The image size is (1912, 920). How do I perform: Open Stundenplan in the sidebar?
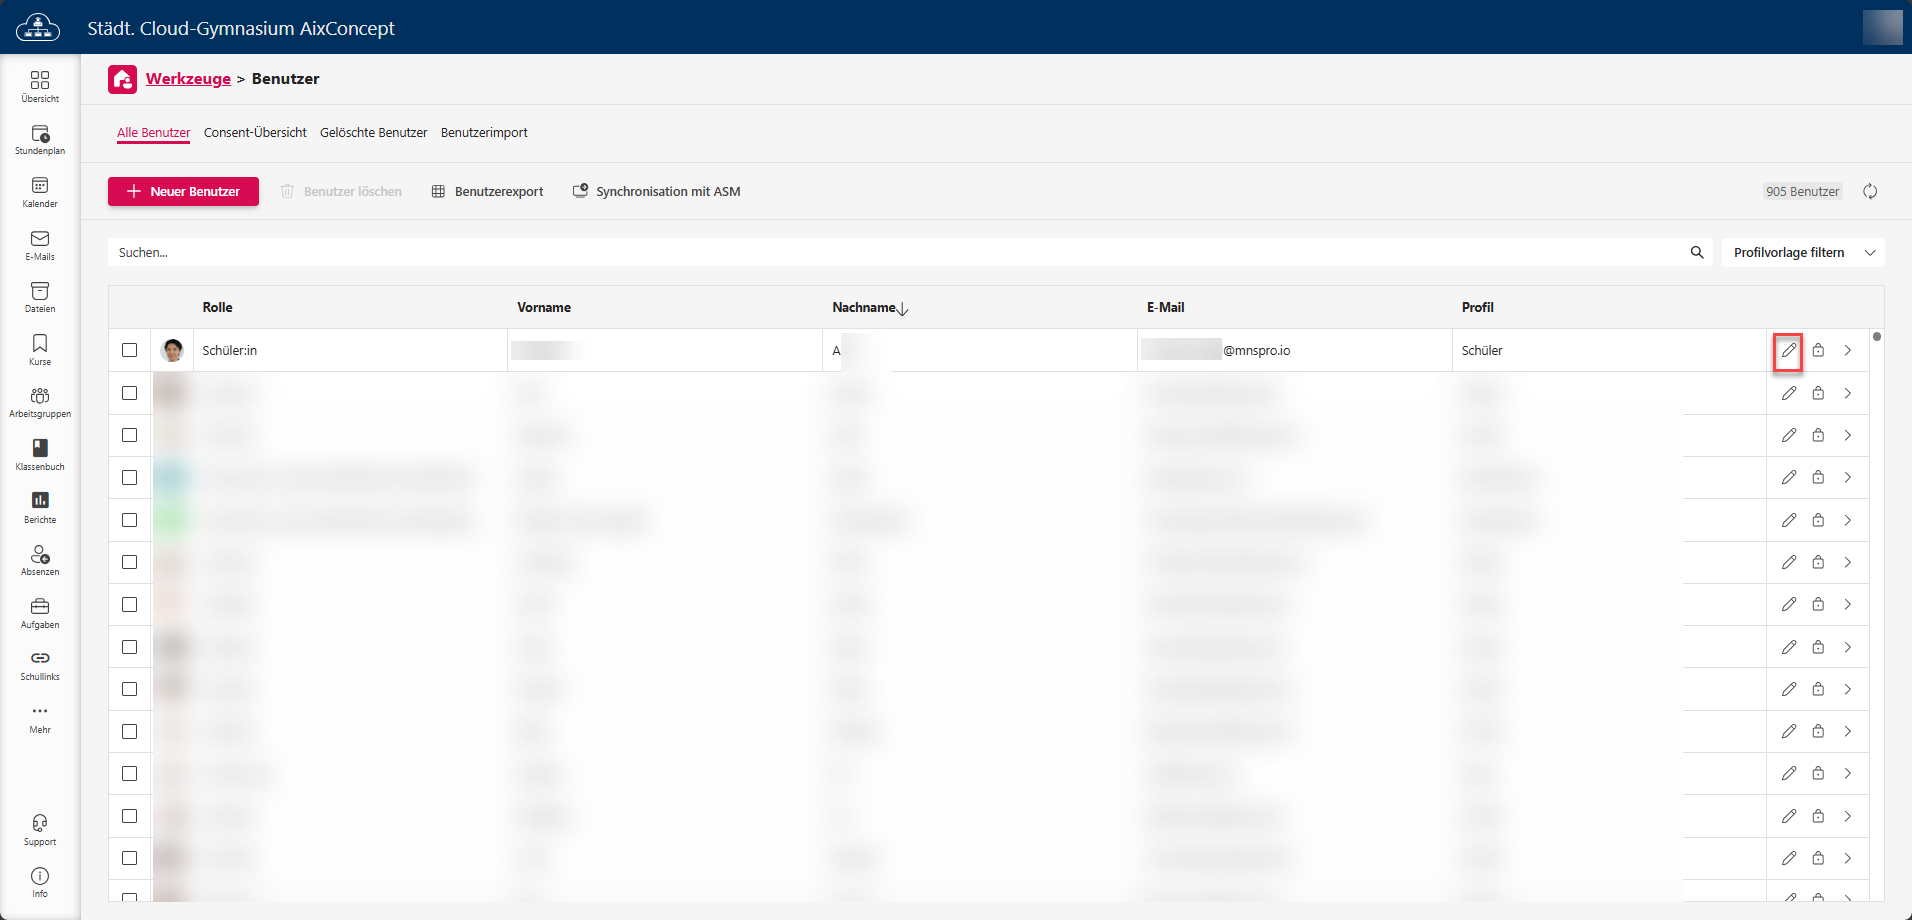click(x=40, y=139)
